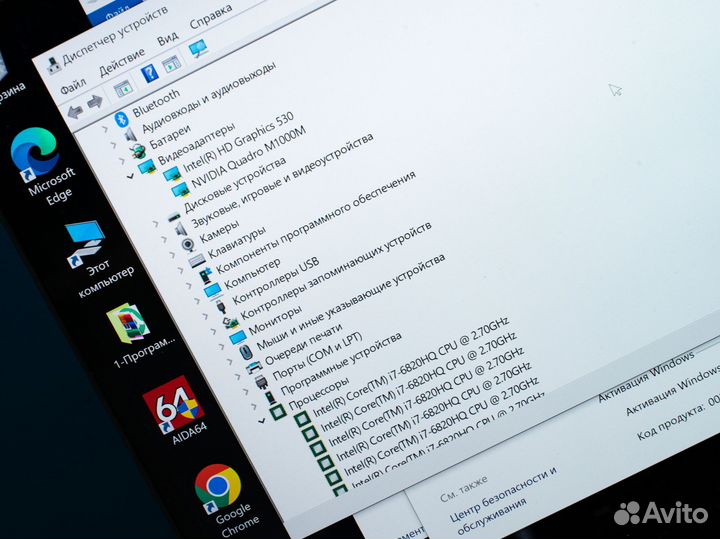Select the Intel(R) HD Graphics 530 entry

coord(238,143)
